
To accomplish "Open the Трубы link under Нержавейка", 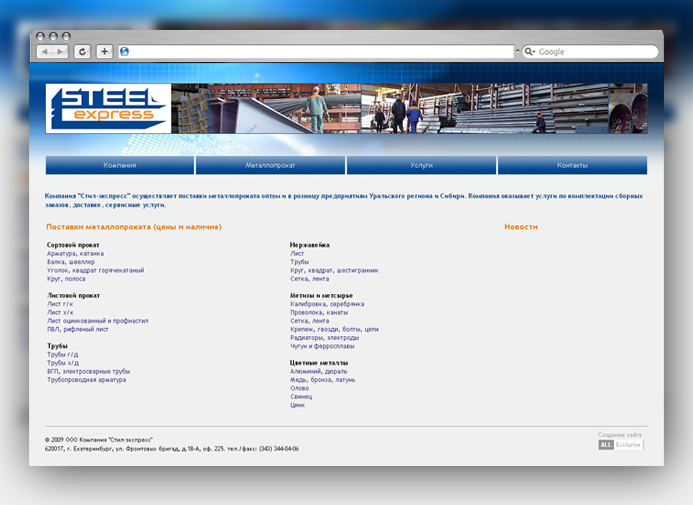I will [x=300, y=262].
